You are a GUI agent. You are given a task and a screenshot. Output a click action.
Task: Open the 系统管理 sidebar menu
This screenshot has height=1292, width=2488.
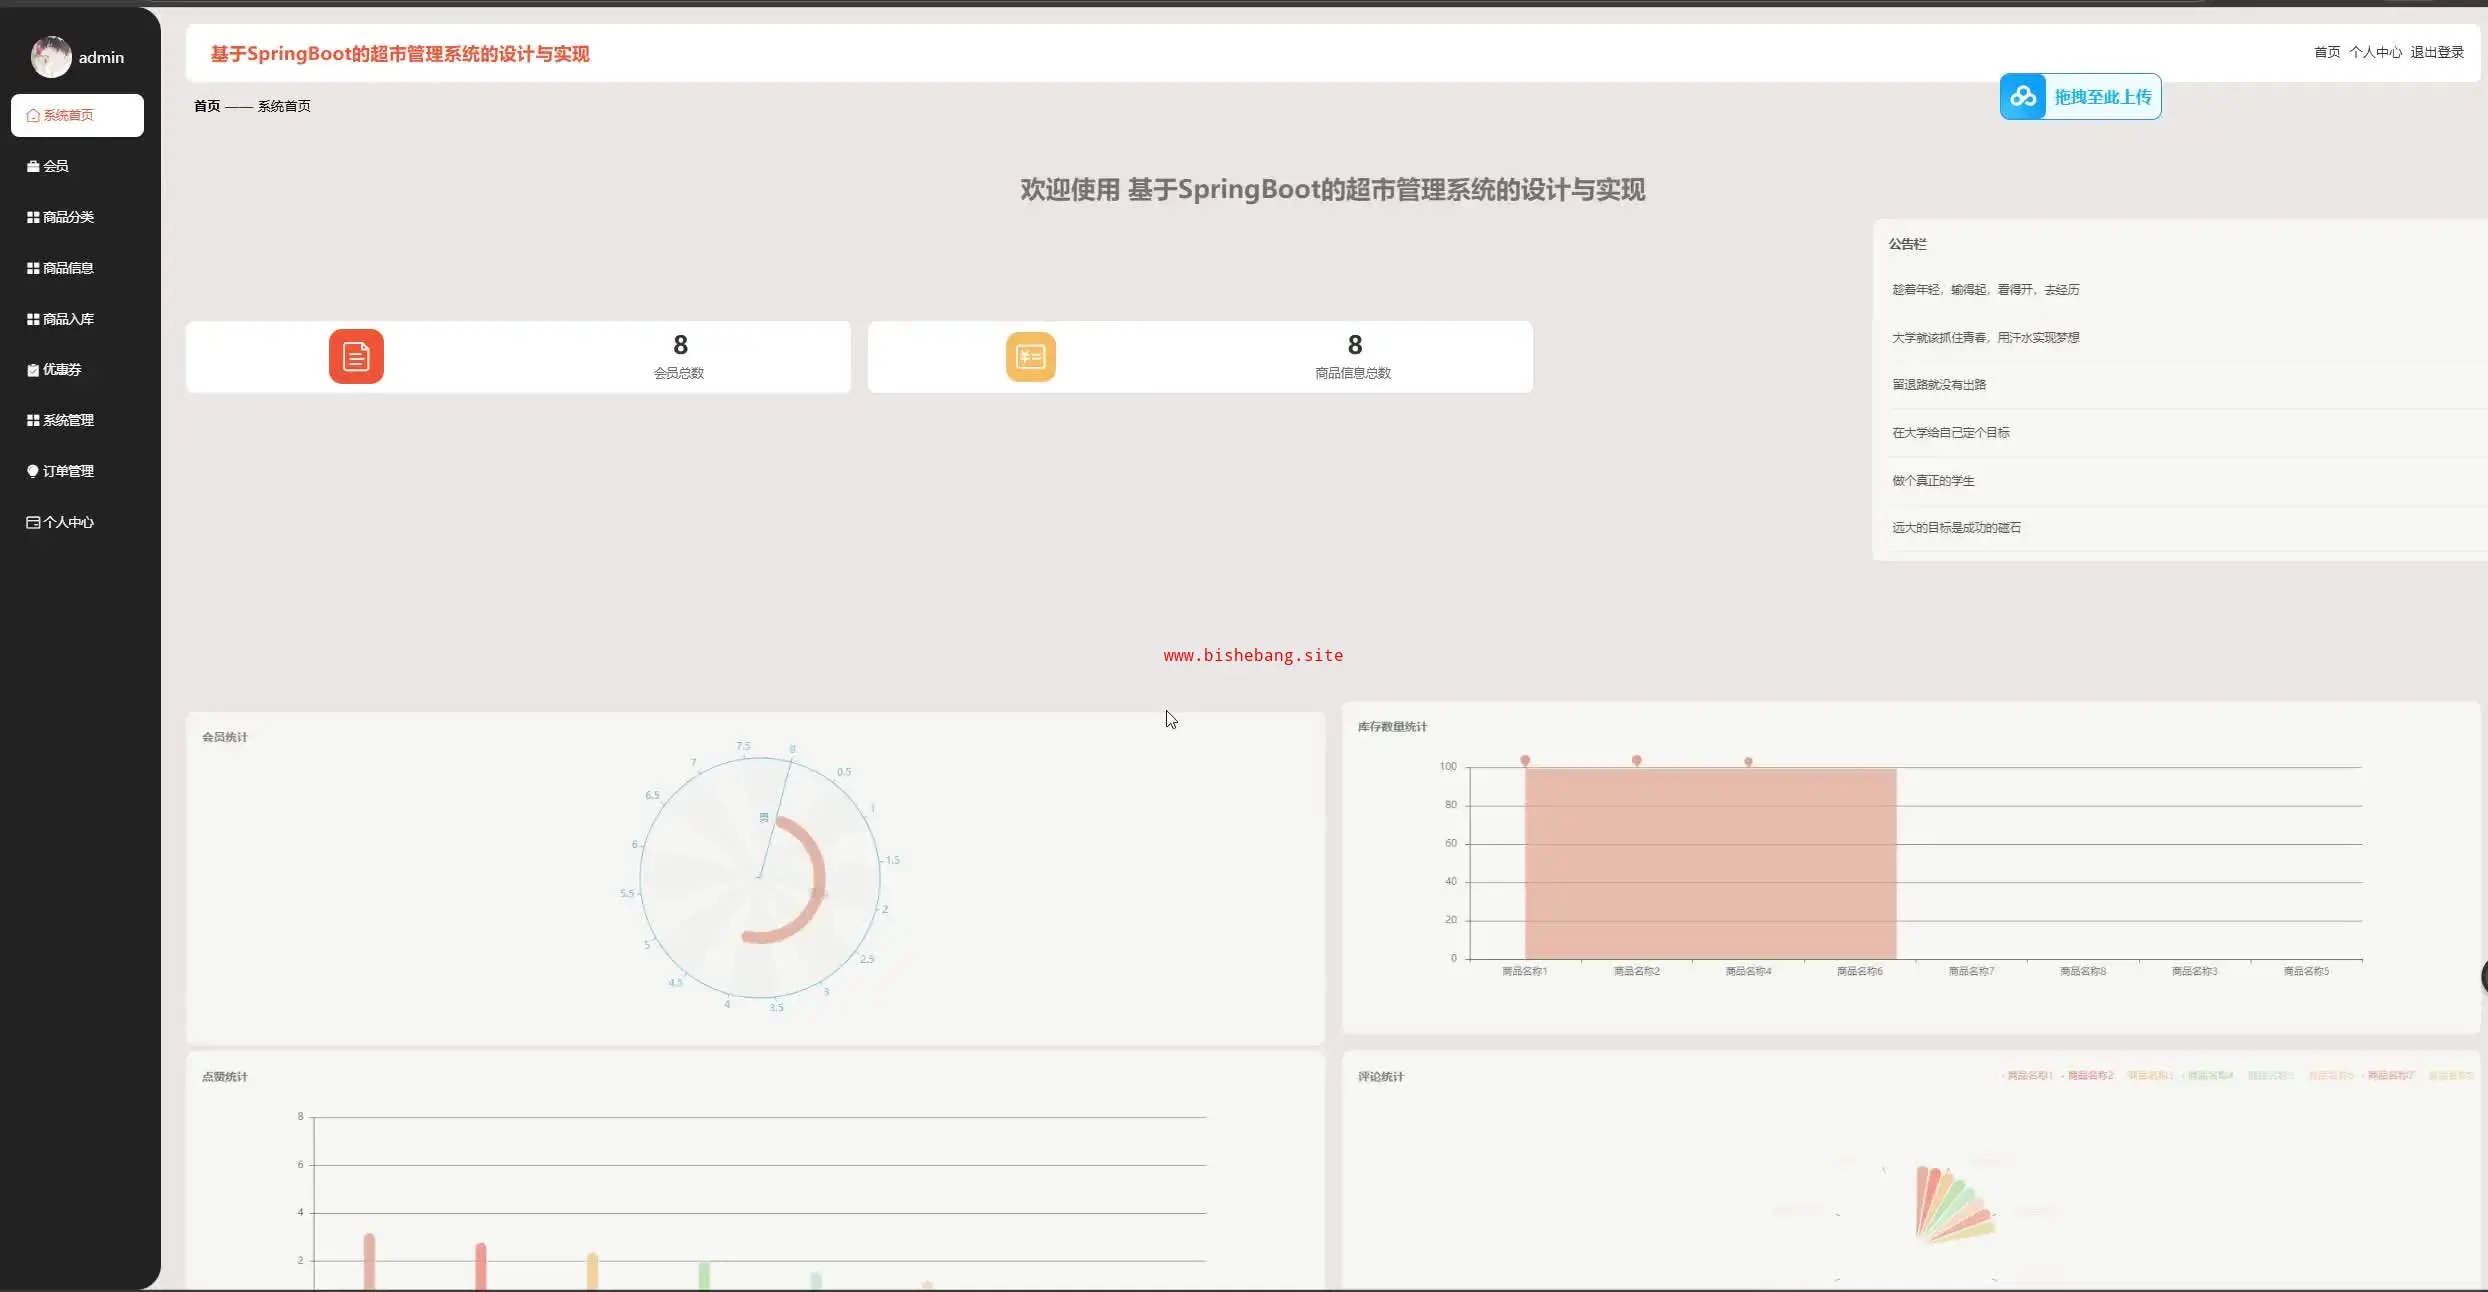[67, 420]
